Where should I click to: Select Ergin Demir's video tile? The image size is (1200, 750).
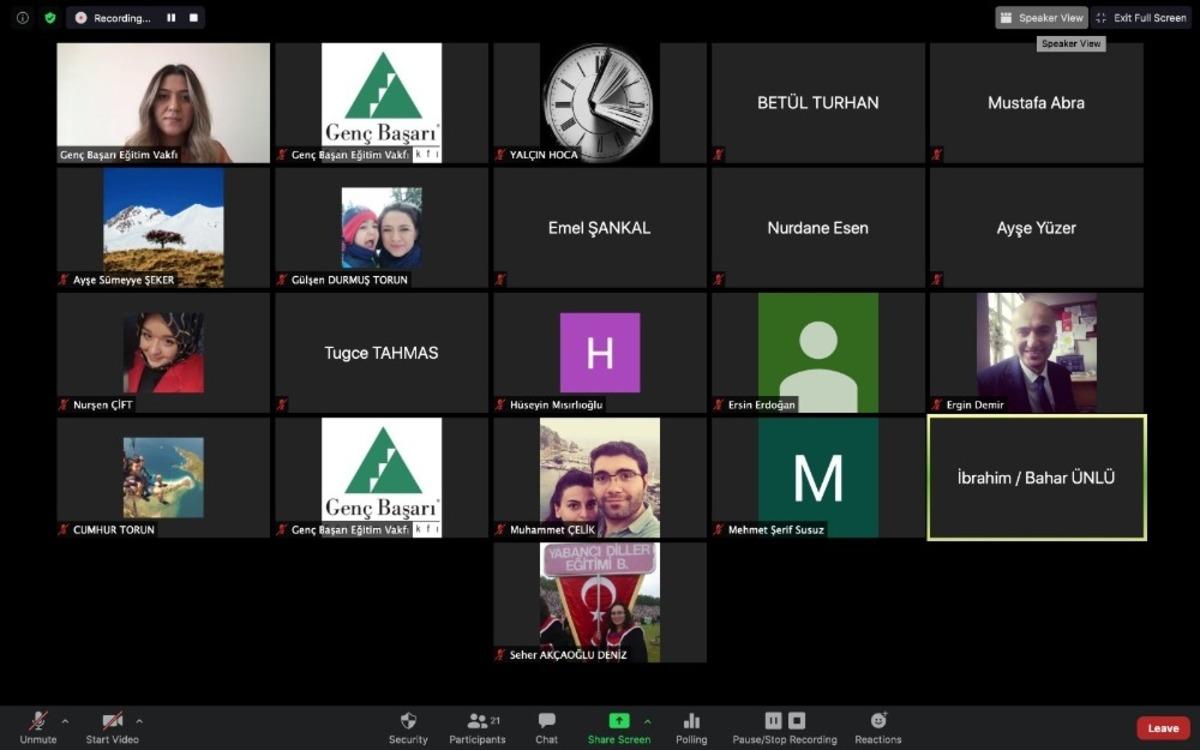(x=1036, y=352)
